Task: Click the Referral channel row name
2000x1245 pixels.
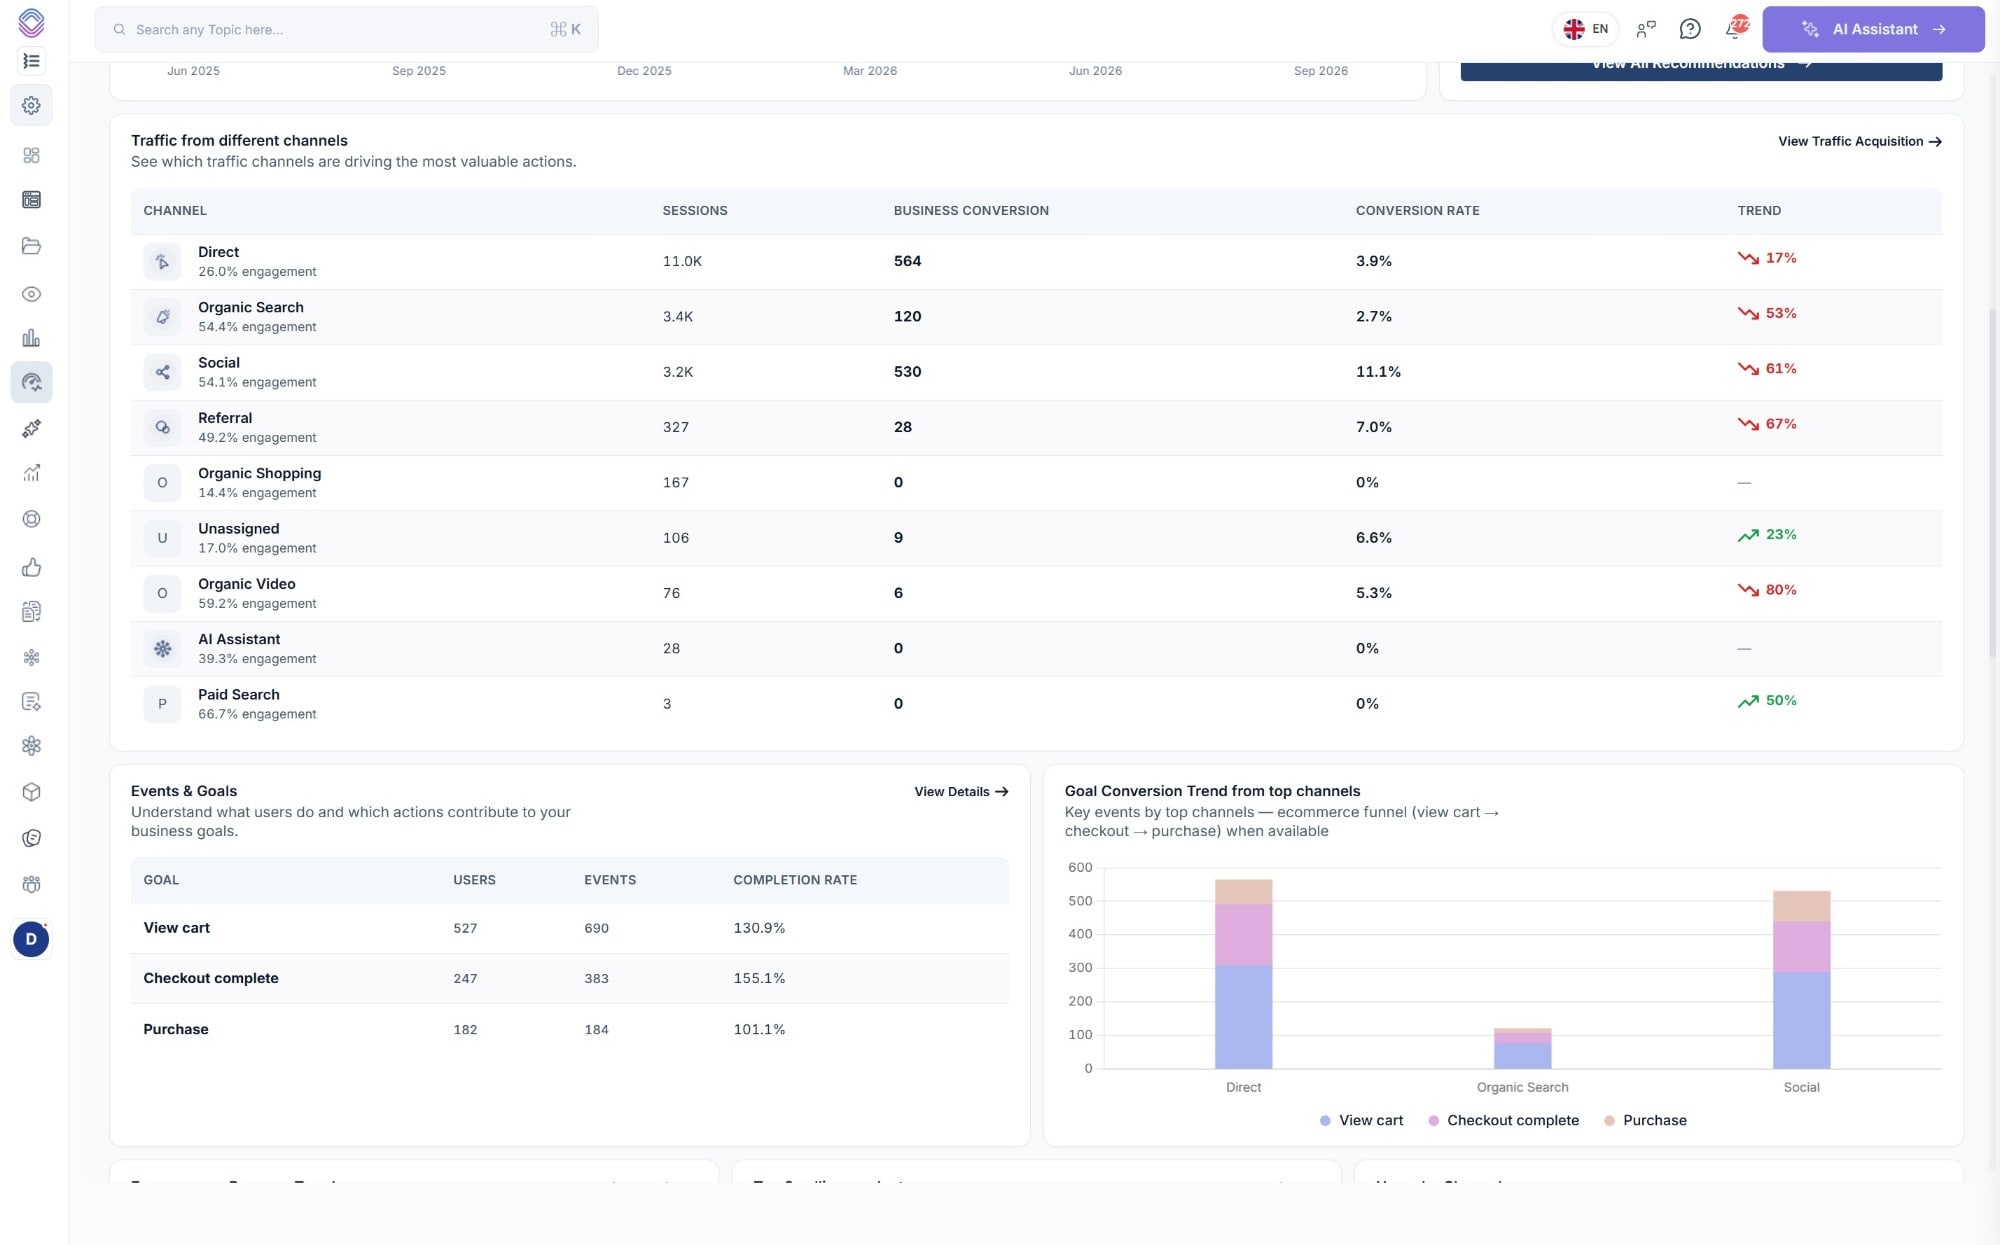Action: 225,418
